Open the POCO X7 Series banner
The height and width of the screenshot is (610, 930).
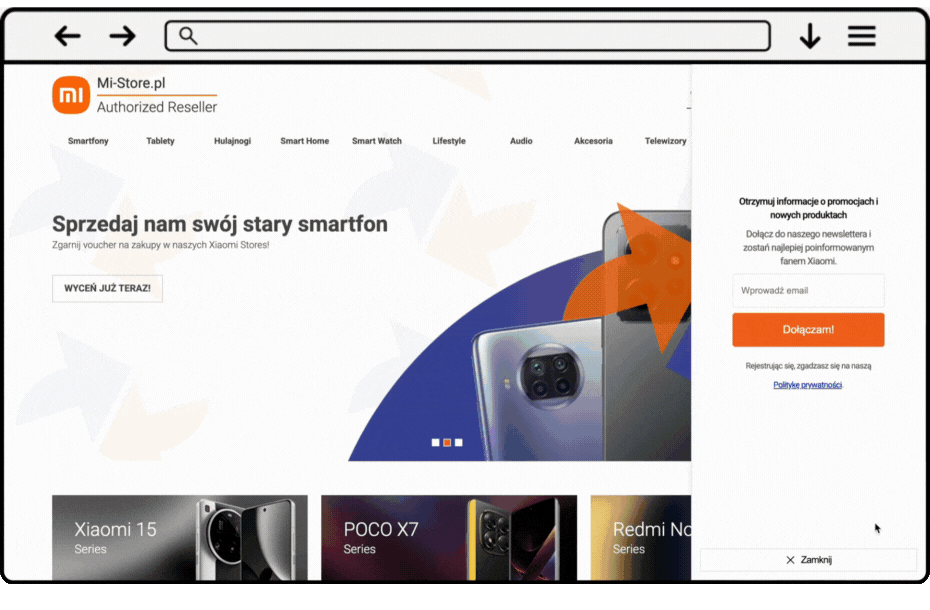click(x=449, y=538)
